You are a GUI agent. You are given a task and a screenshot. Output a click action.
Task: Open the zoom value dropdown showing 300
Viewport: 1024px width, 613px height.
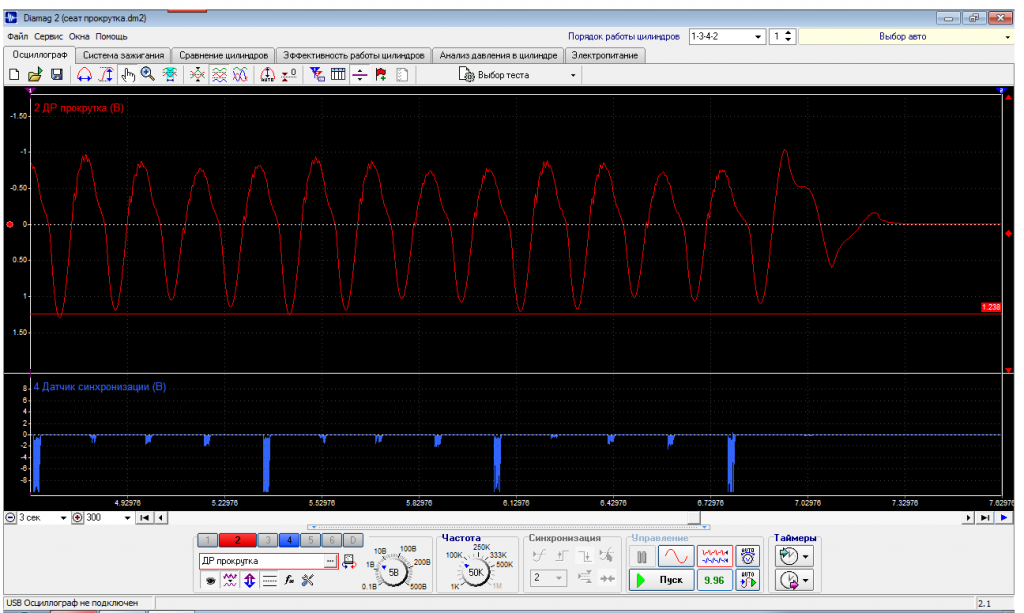click(x=127, y=518)
